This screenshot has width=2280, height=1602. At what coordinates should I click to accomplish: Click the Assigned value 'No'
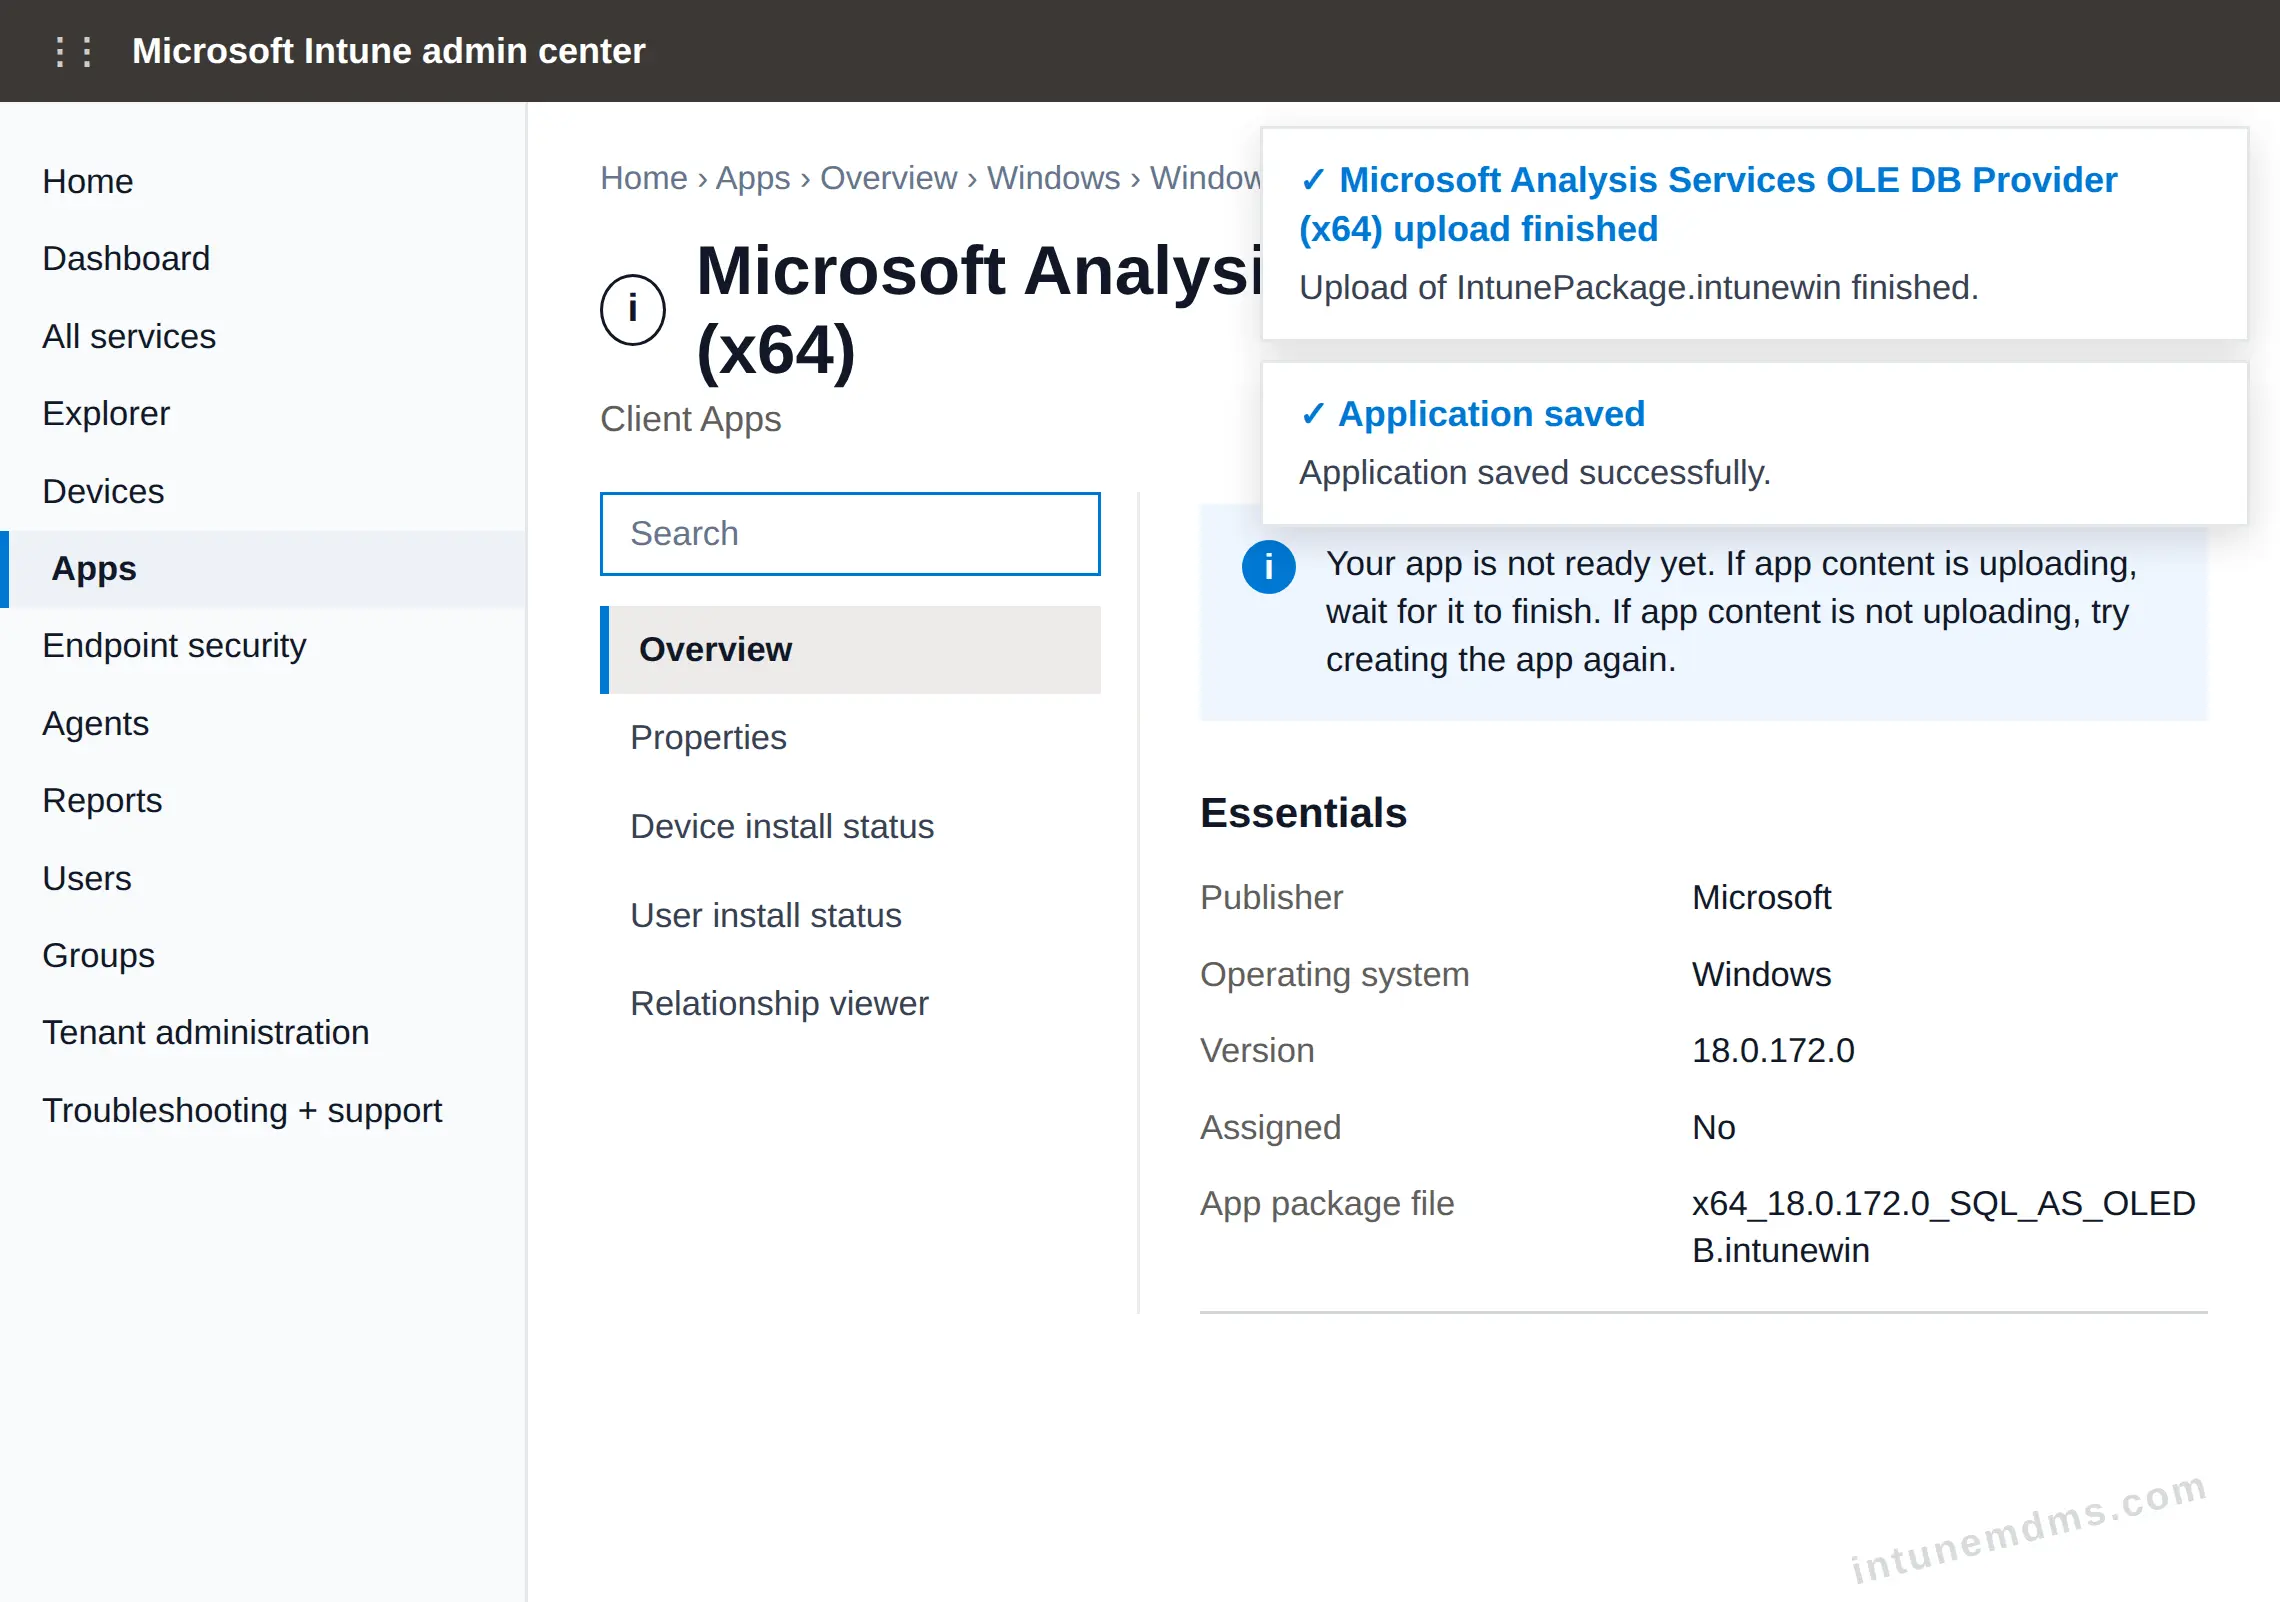pyautogui.click(x=1713, y=1127)
